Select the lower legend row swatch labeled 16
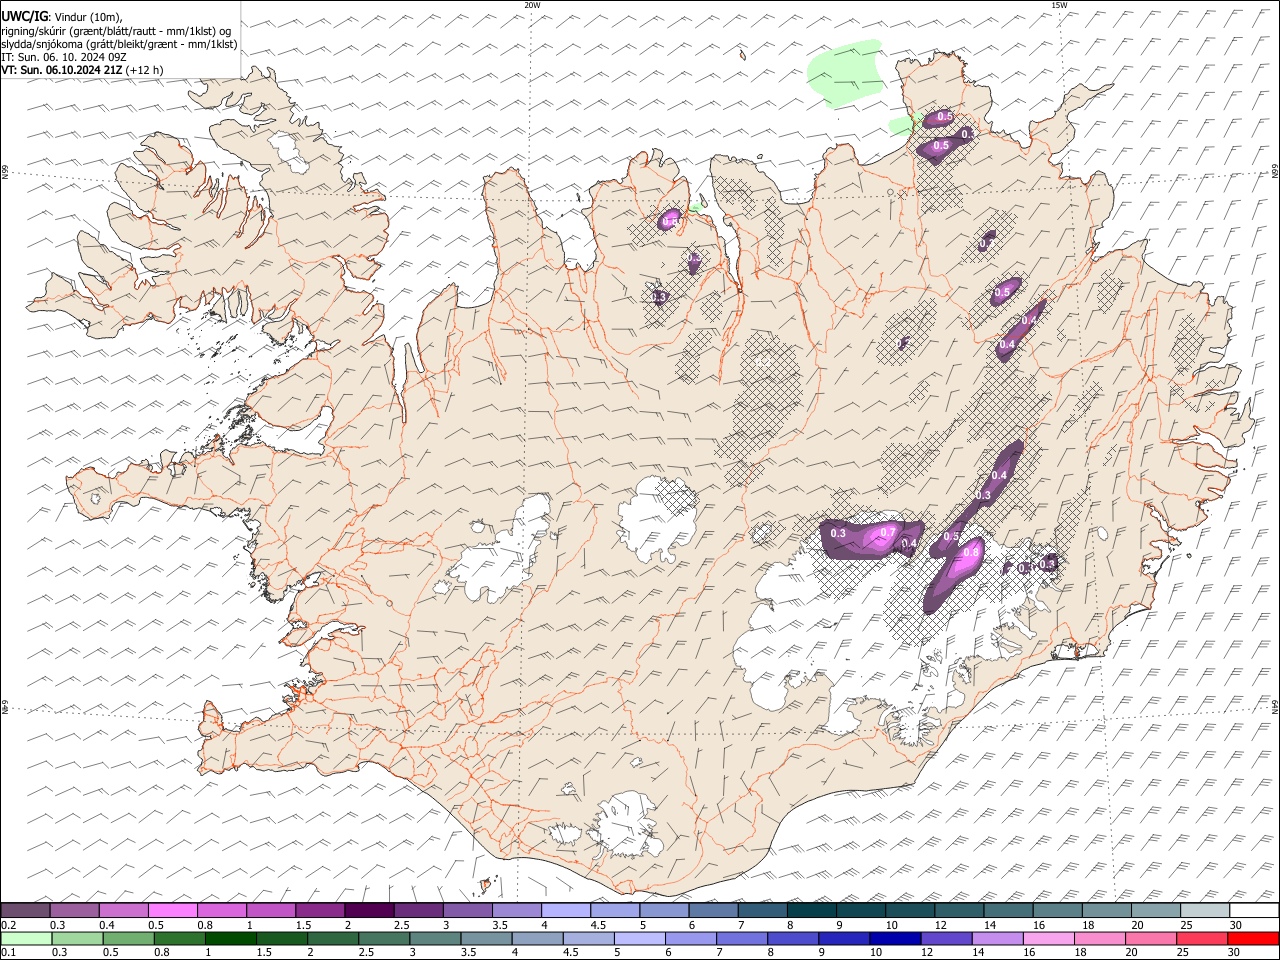This screenshot has height=960, width=1280. (x=1050, y=939)
